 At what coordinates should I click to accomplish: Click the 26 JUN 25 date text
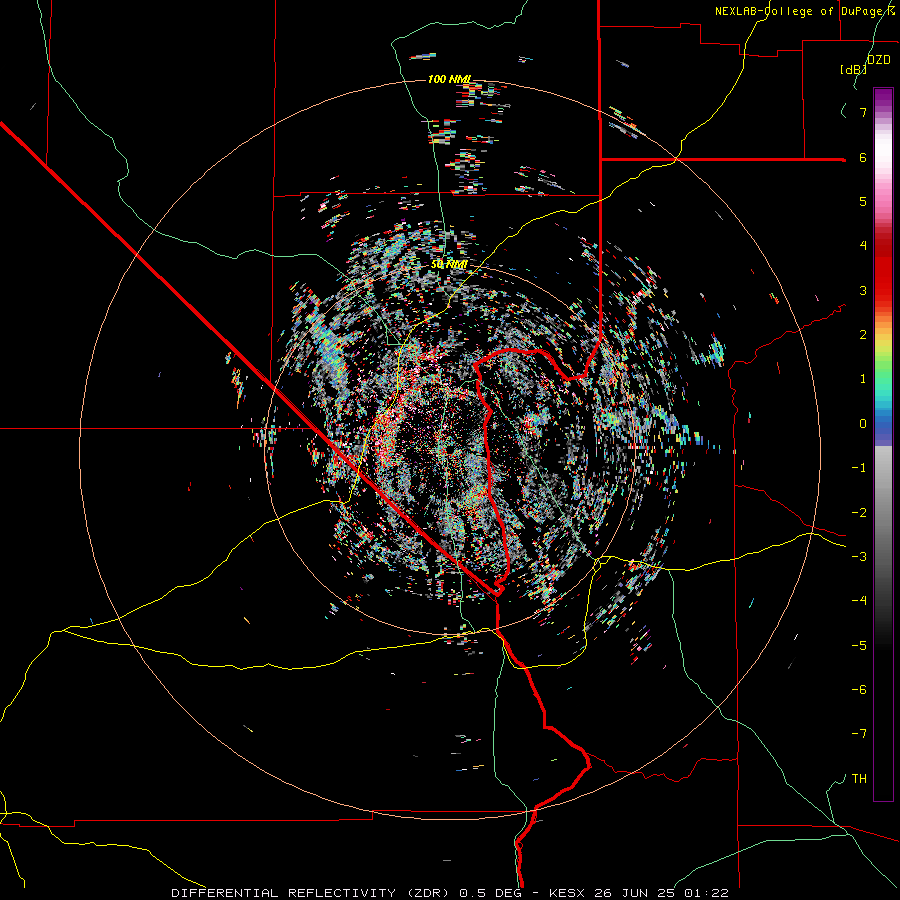click(x=634, y=893)
